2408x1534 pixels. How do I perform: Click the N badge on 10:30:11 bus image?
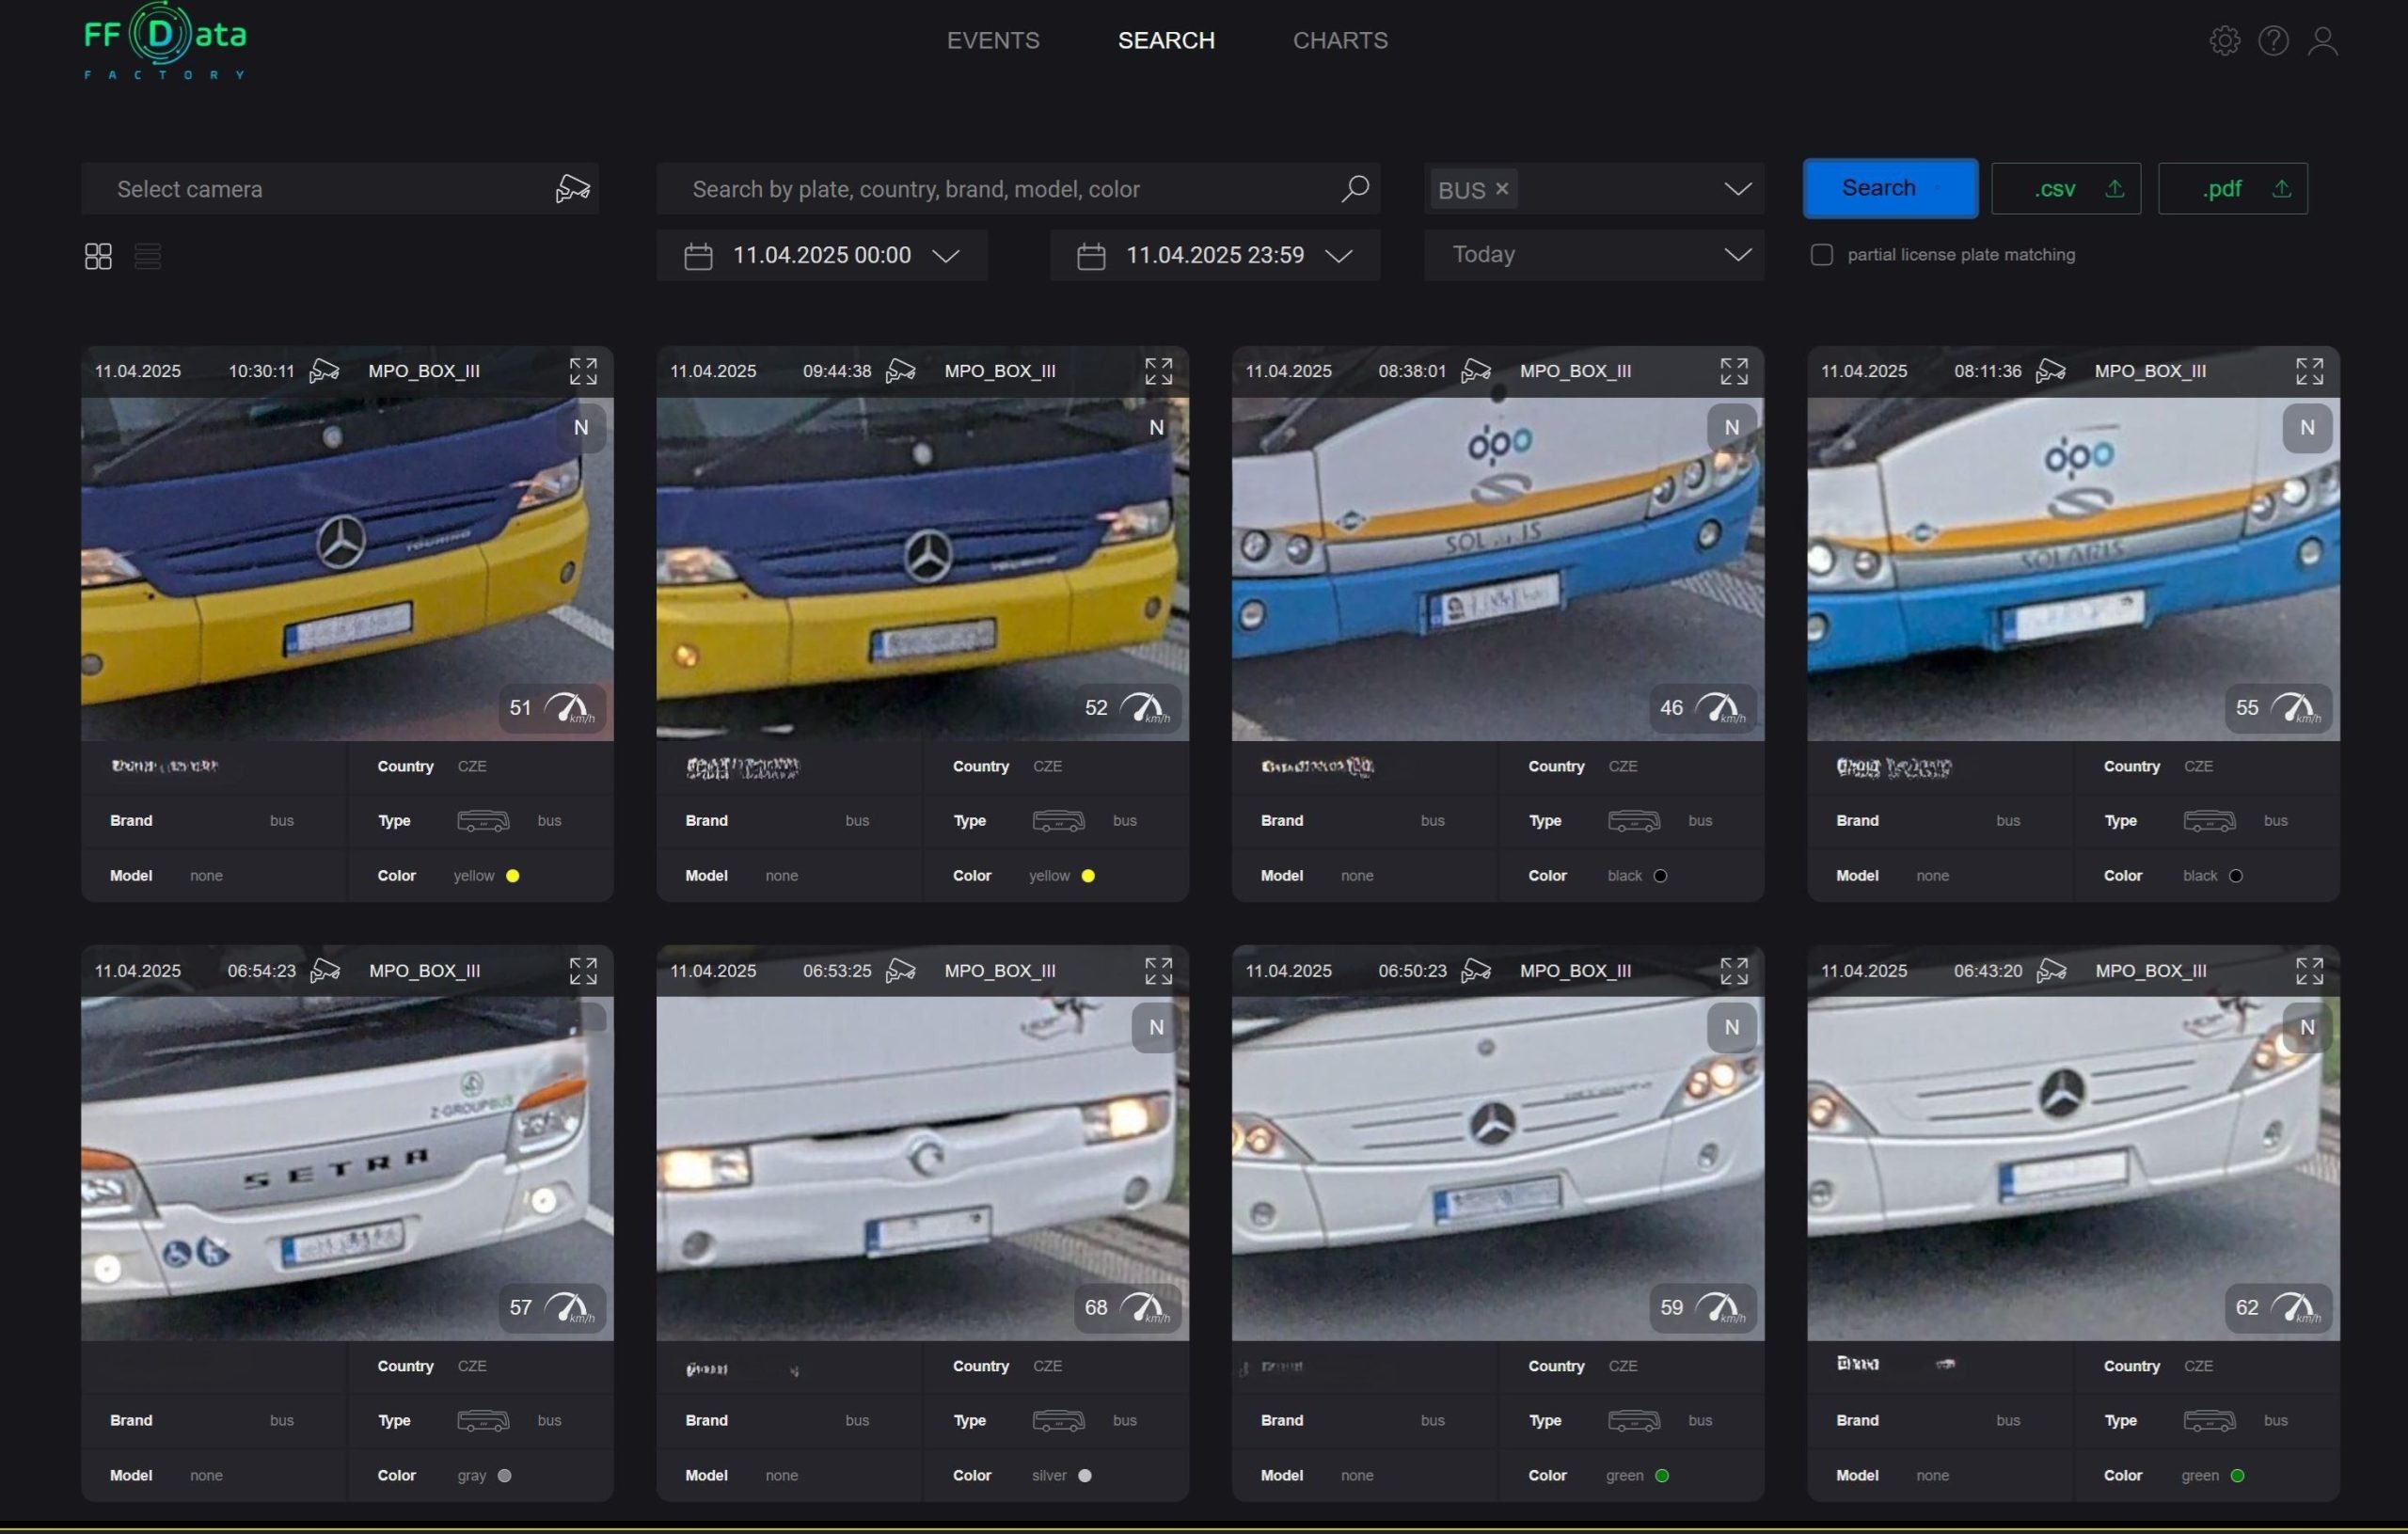pyautogui.click(x=581, y=428)
